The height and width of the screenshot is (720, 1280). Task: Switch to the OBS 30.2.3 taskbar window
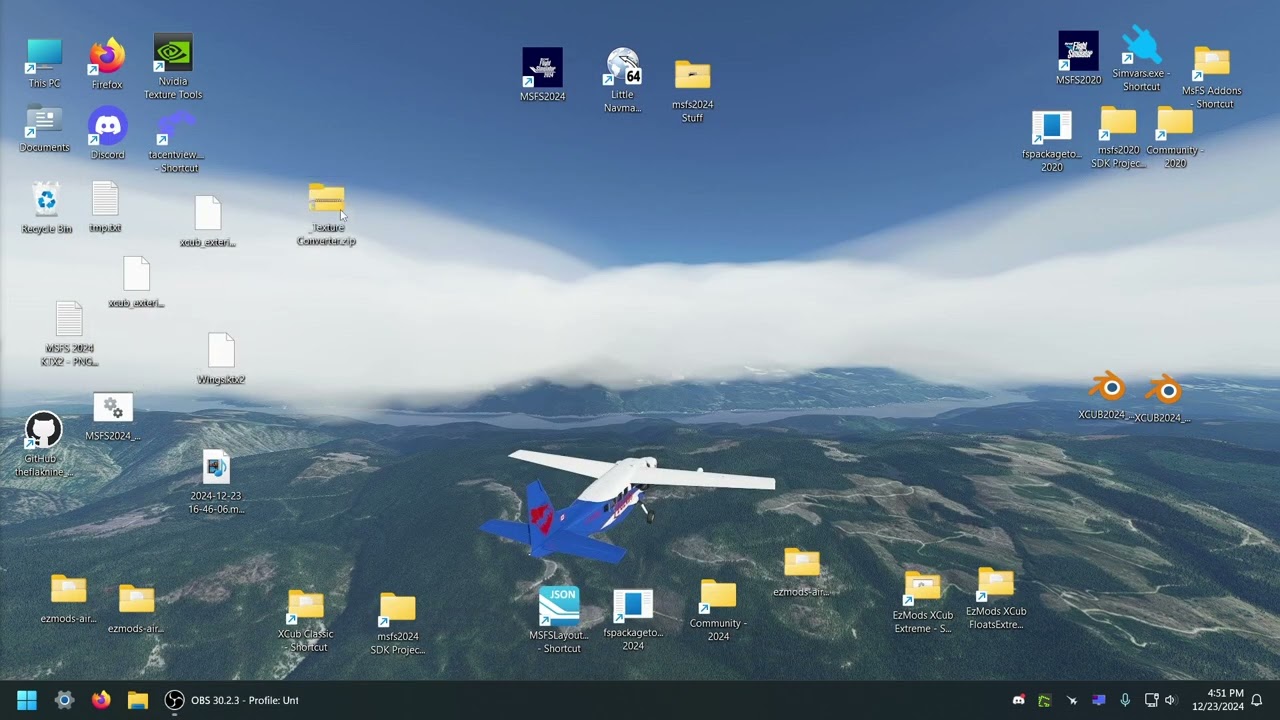point(232,700)
